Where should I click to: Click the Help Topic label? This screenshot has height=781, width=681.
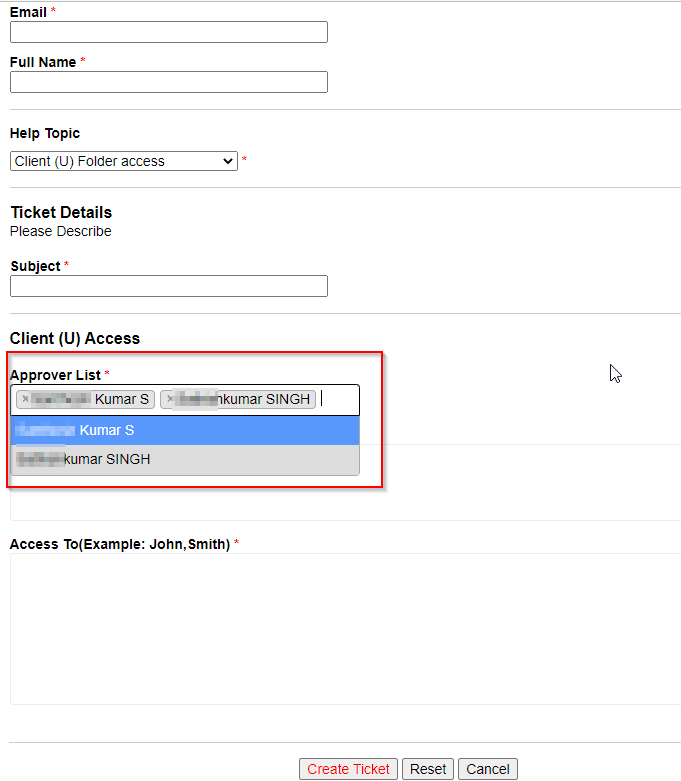[45, 133]
